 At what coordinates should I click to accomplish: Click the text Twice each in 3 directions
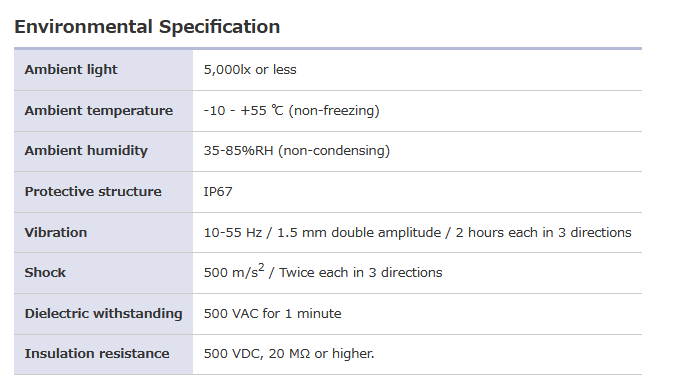[x=360, y=273]
